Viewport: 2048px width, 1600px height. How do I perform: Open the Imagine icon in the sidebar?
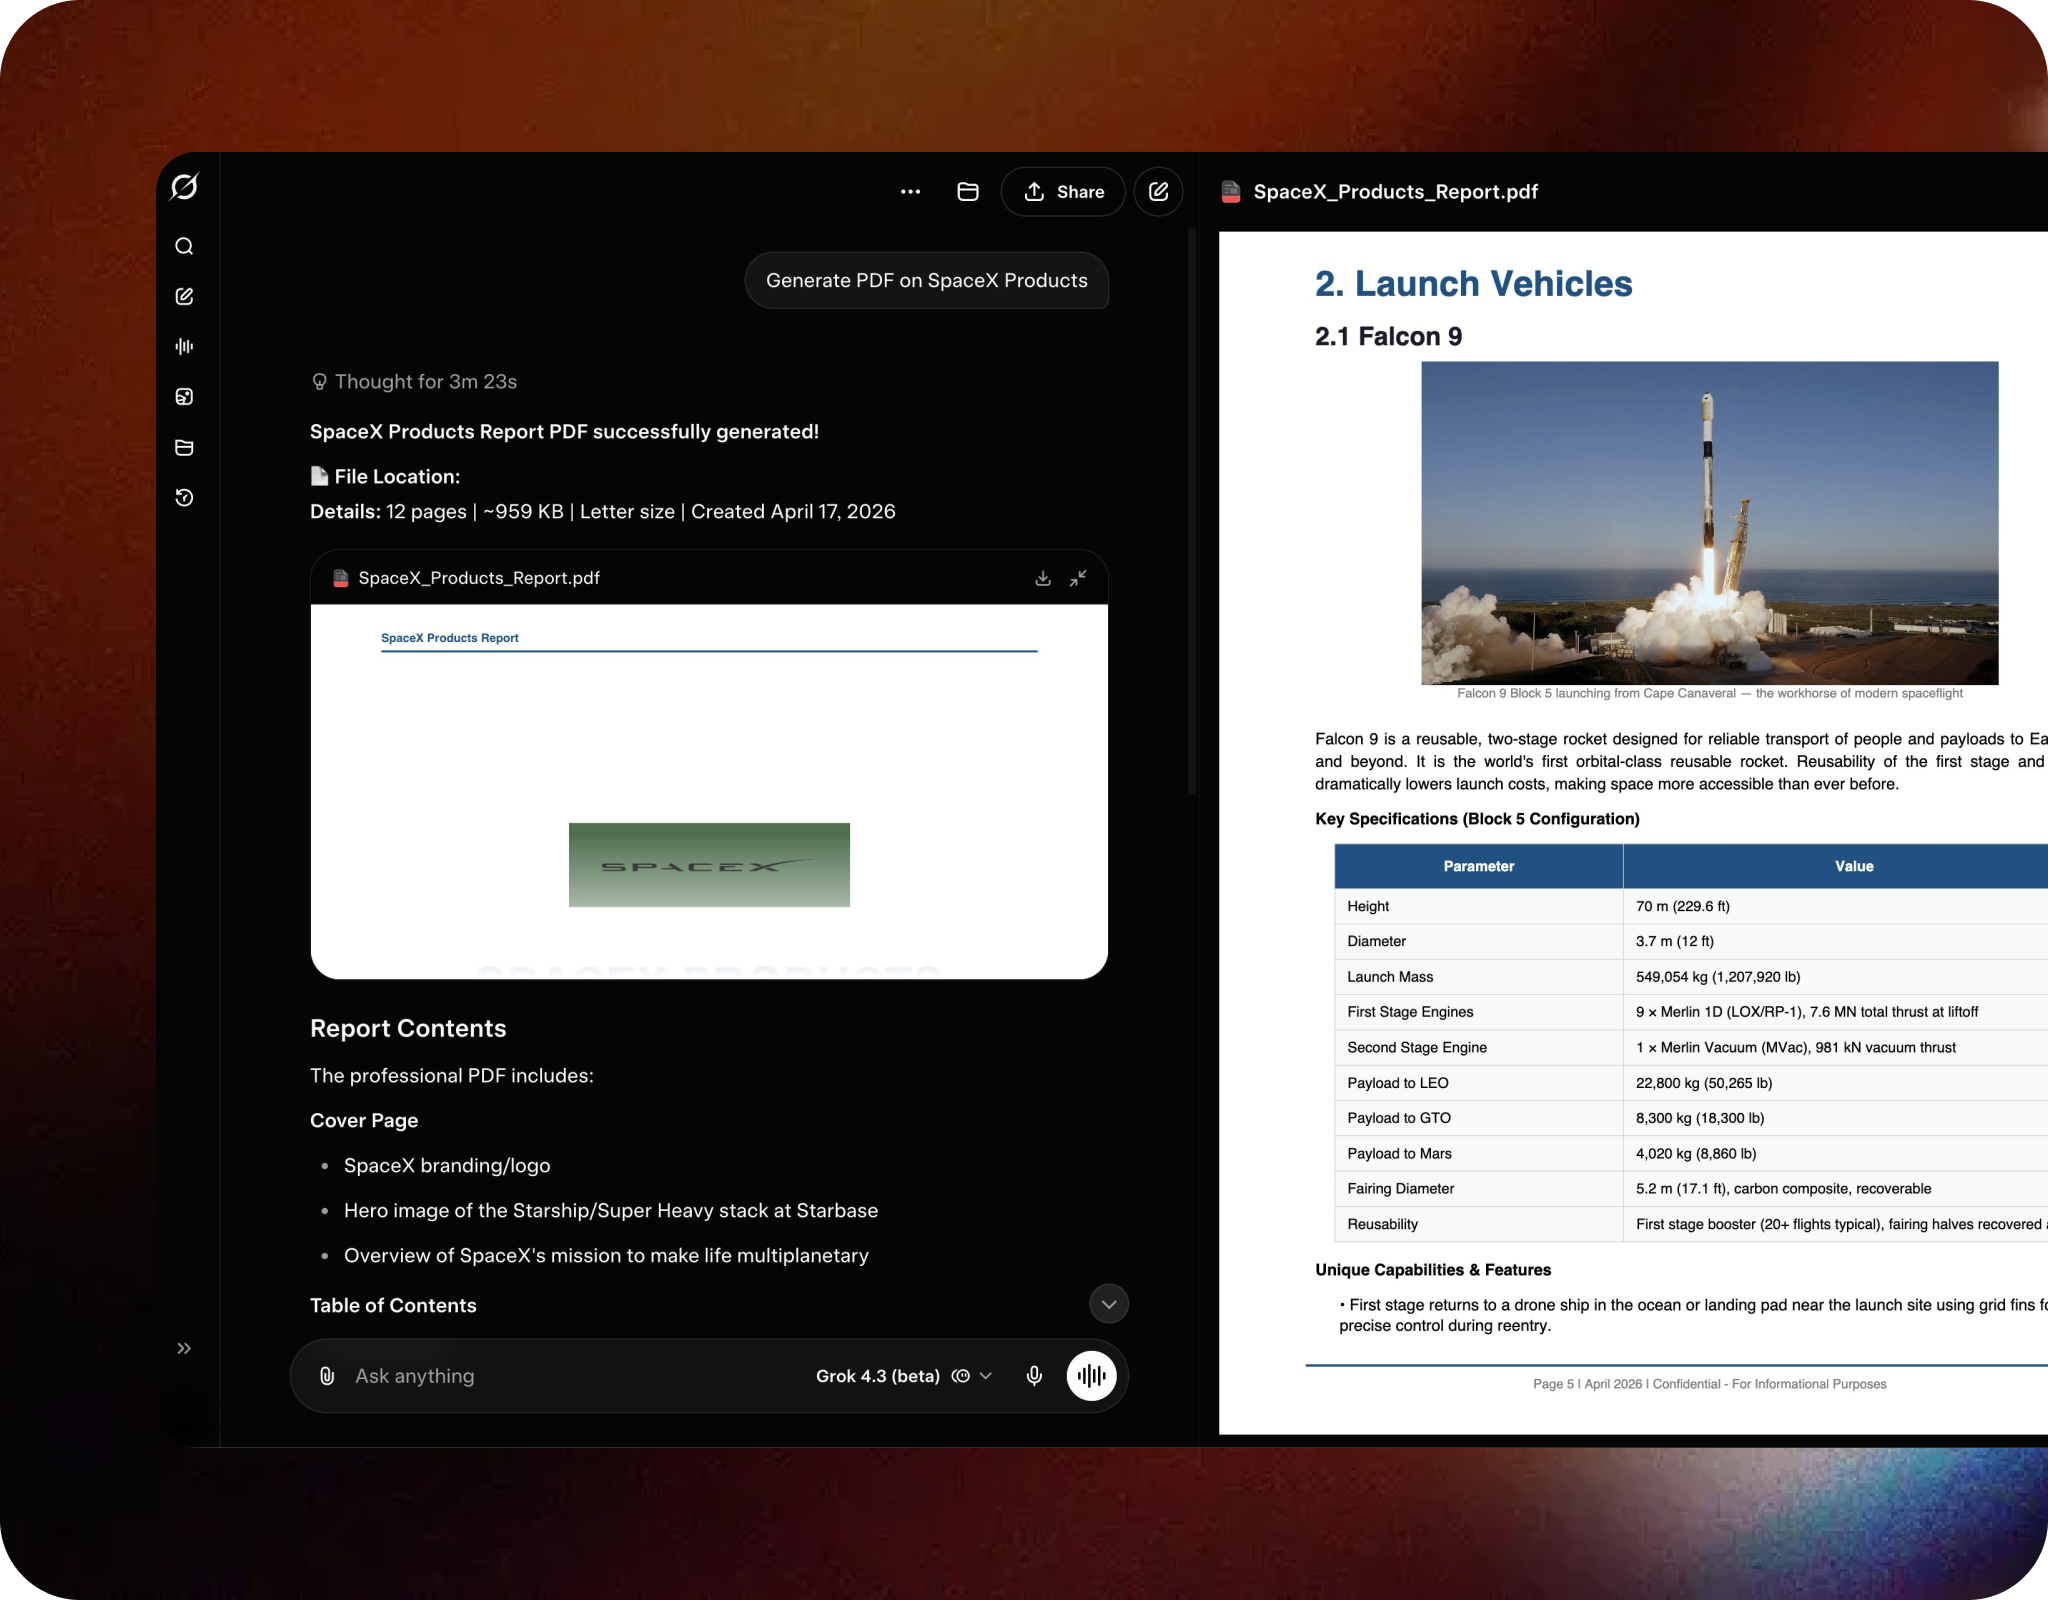184,397
